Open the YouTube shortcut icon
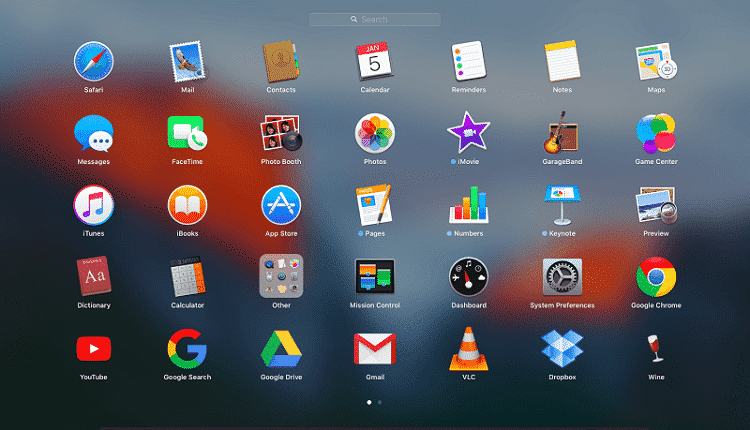The image size is (750, 430). click(94, 349)
